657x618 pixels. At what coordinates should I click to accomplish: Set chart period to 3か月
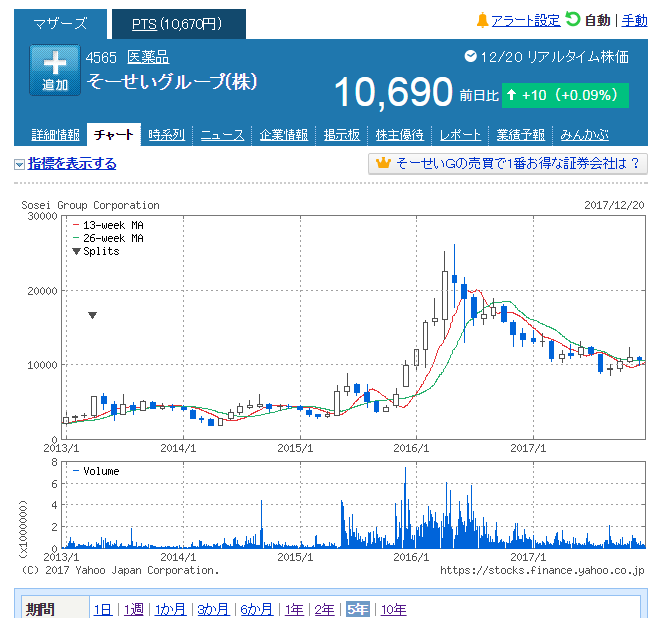[213, 610]
